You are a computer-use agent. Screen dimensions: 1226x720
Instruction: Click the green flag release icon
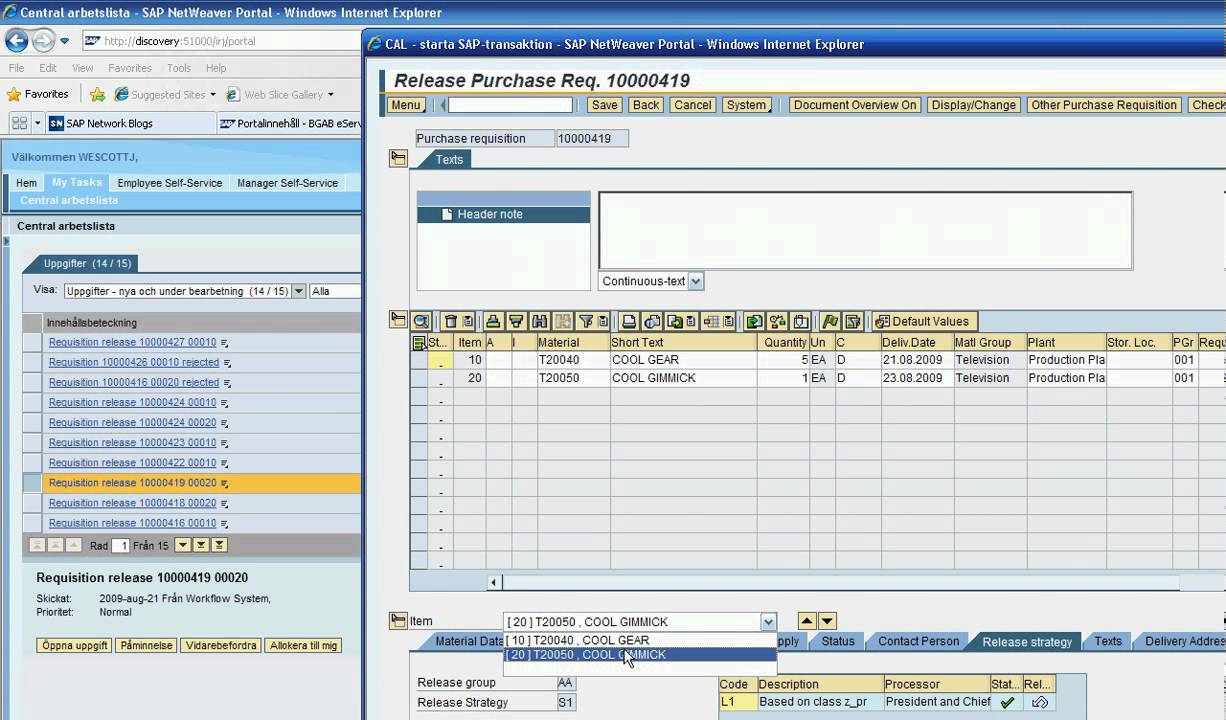829,321
